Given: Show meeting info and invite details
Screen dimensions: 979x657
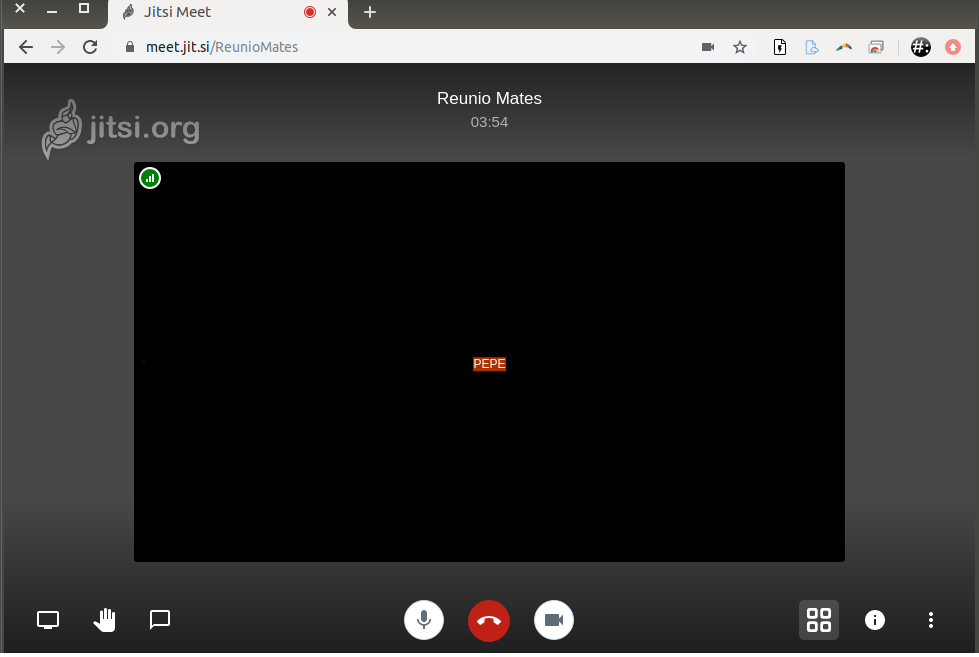Looking at the screenshot, I should click(x=875, y=620).
